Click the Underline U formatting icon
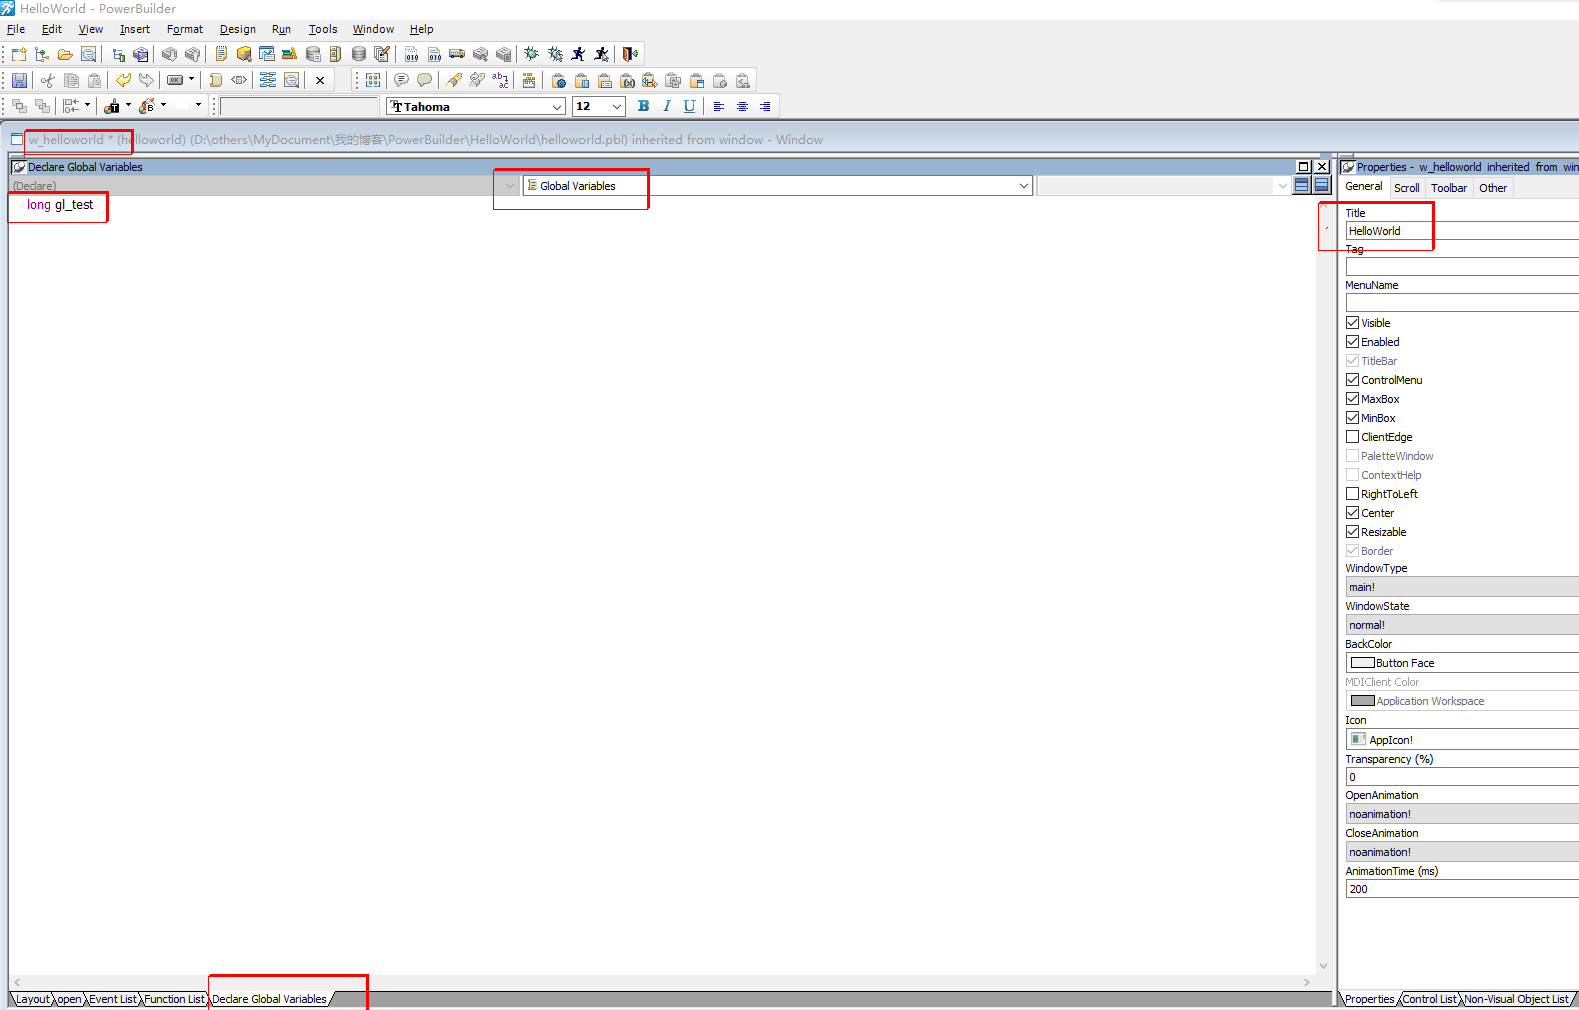 pos(689,106)
